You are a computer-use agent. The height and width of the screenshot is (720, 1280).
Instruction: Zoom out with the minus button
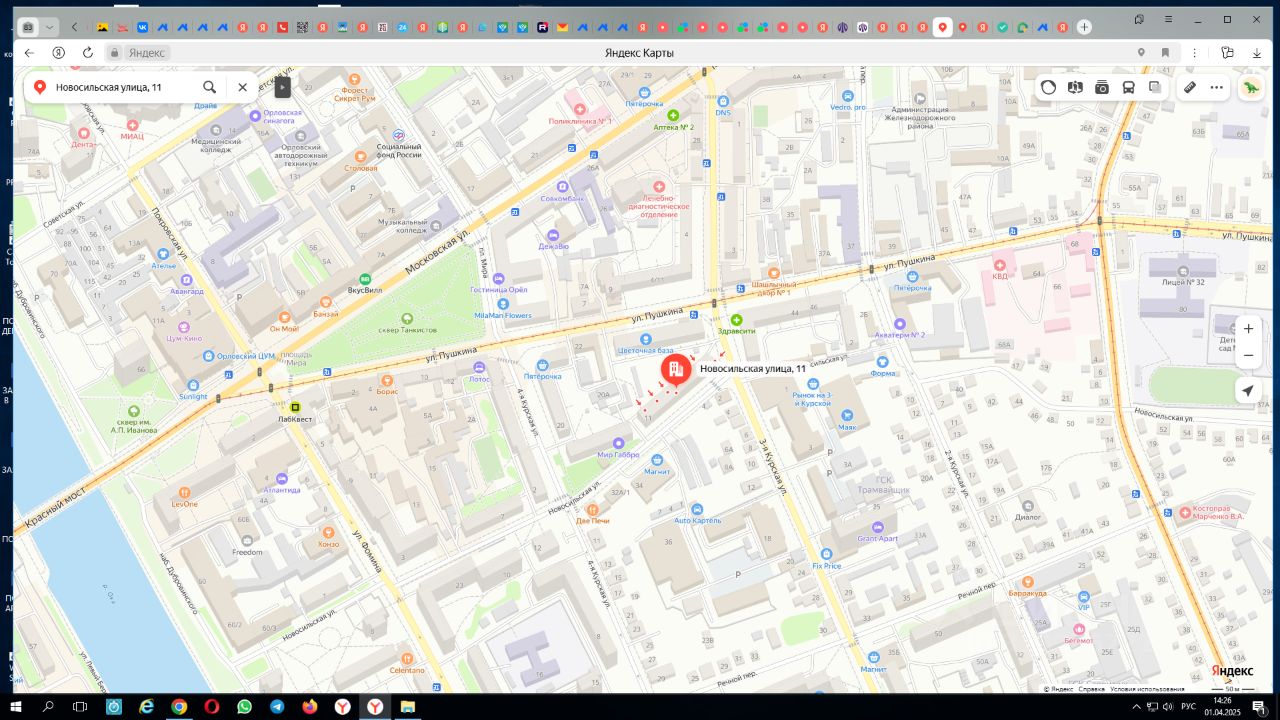coord(1248,355)
